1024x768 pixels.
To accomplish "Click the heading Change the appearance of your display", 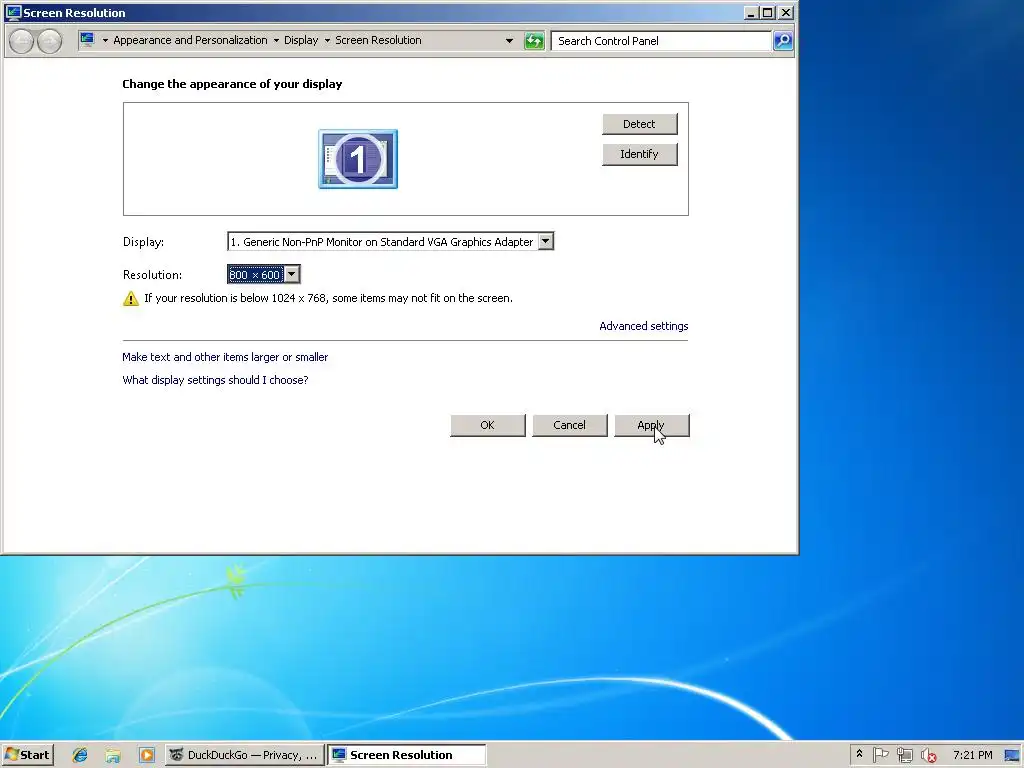I will coord(232,84).
